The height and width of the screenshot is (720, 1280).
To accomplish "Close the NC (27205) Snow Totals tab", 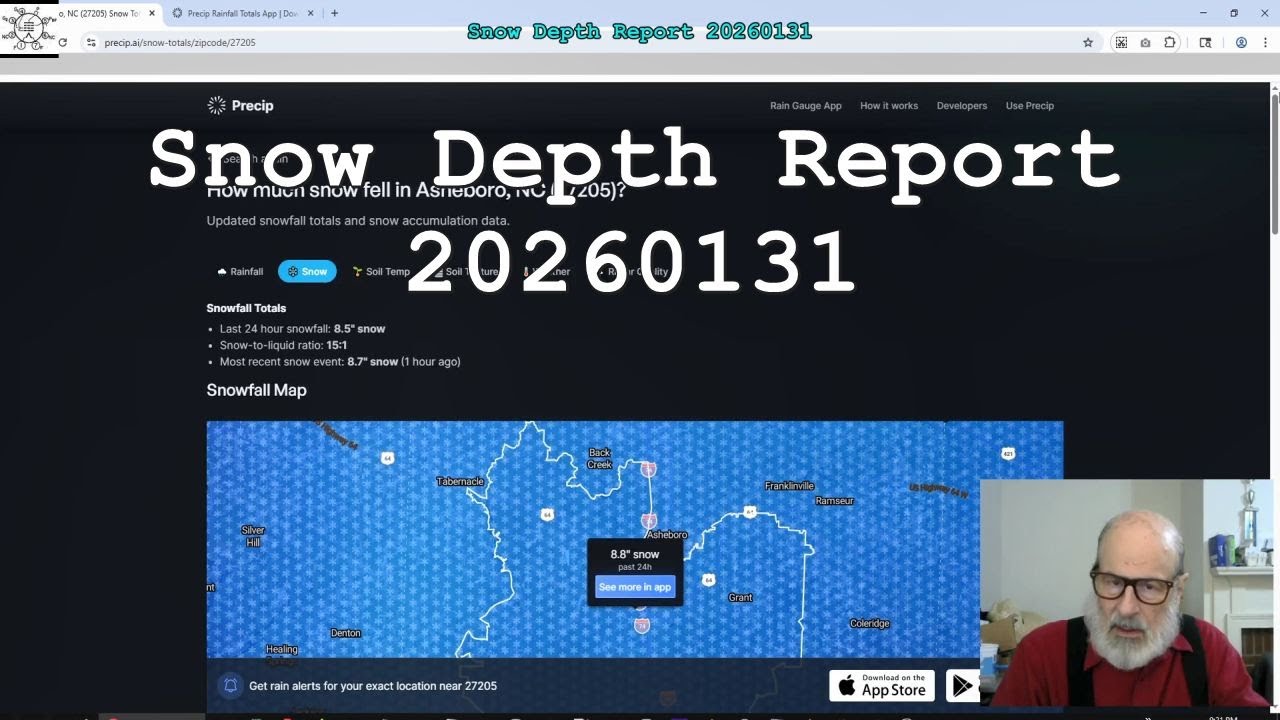I will tap(152, 13).
